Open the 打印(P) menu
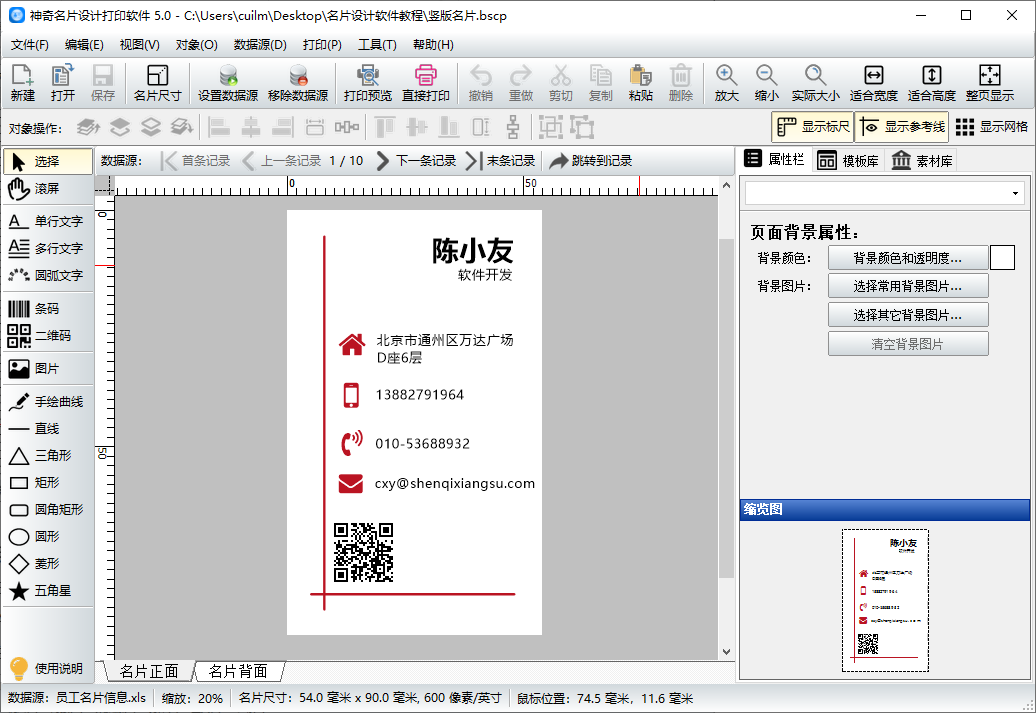The width and height of the screenshot is (1036, 713). coord(322,45)
